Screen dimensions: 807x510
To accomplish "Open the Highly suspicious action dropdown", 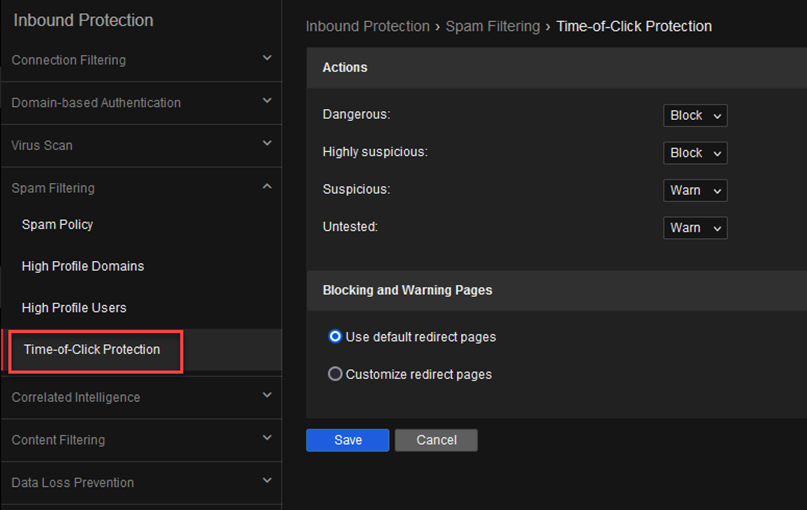I will (695, 153).
